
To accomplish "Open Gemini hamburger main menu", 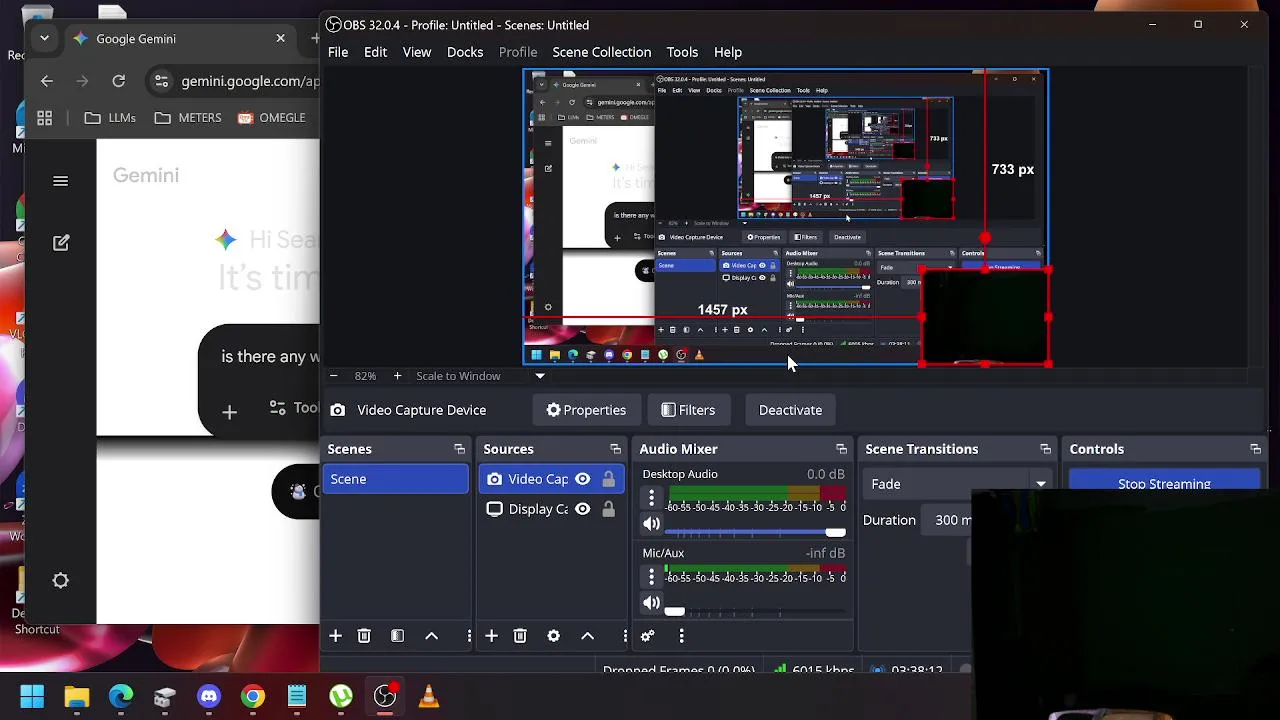I will pos(61,181).
